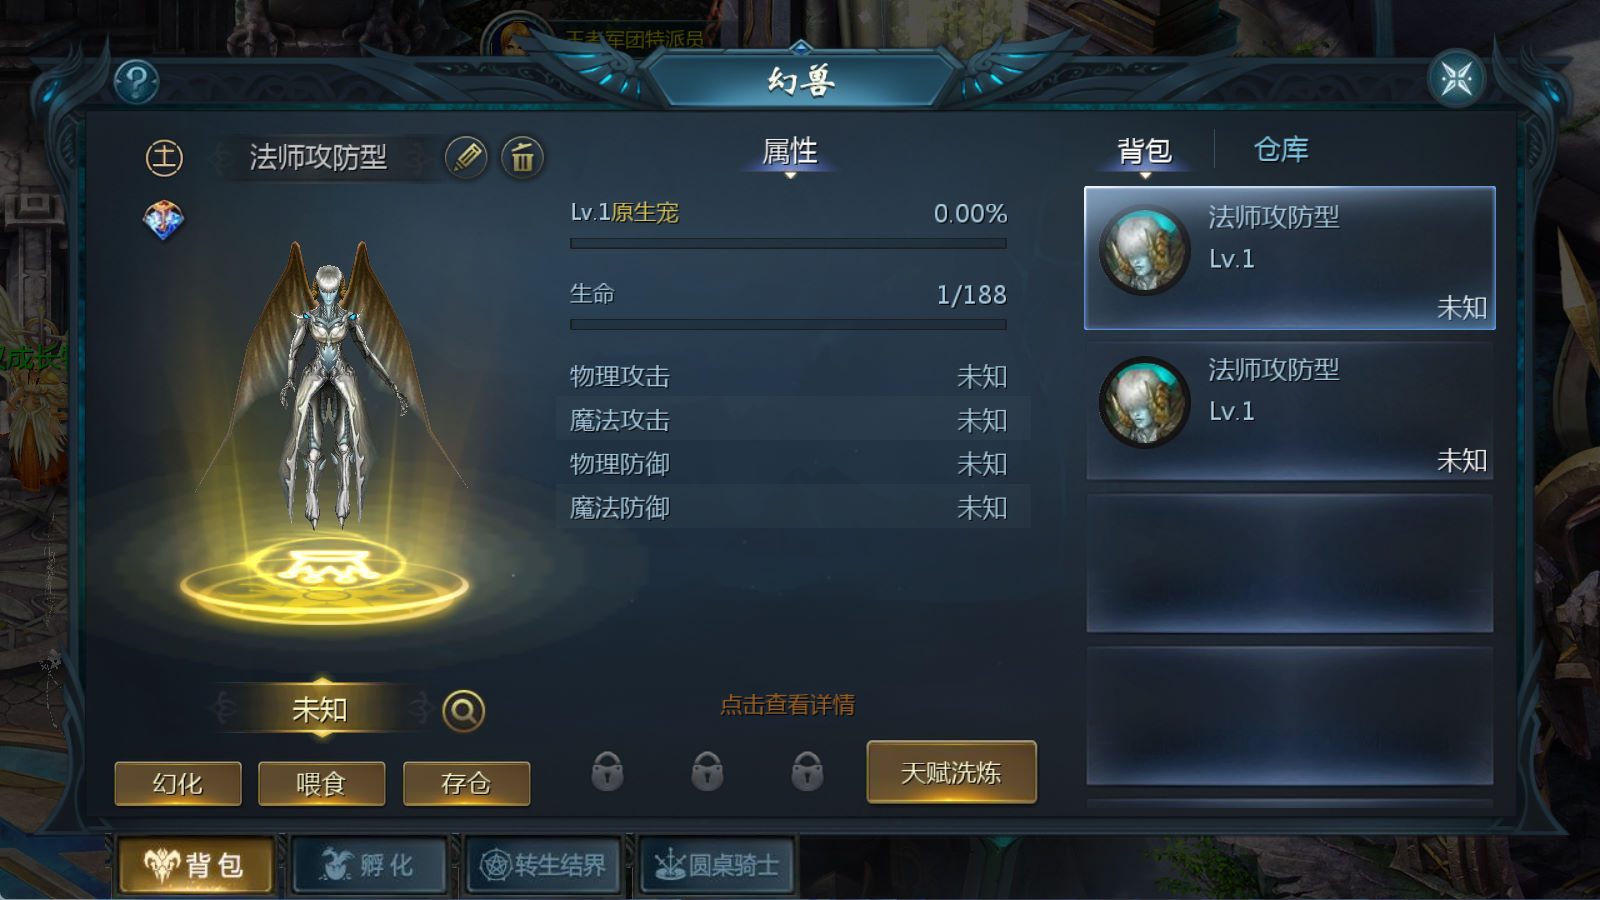Click the pencil rename icon

point(466,157)
